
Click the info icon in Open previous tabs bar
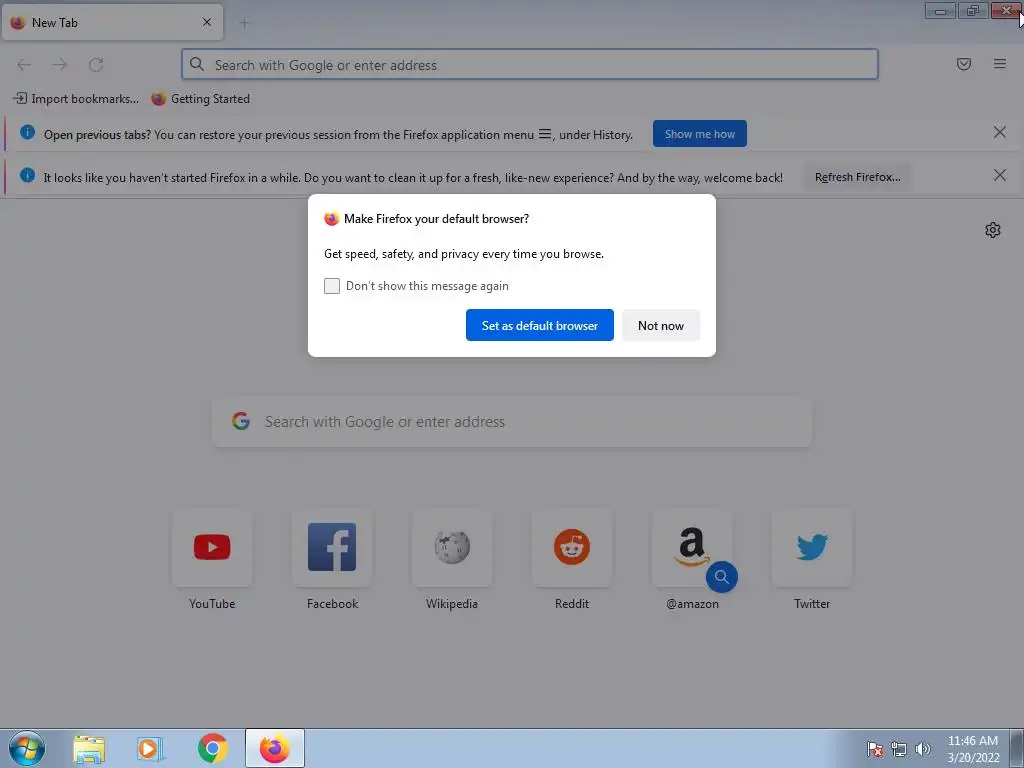point(27,132)
